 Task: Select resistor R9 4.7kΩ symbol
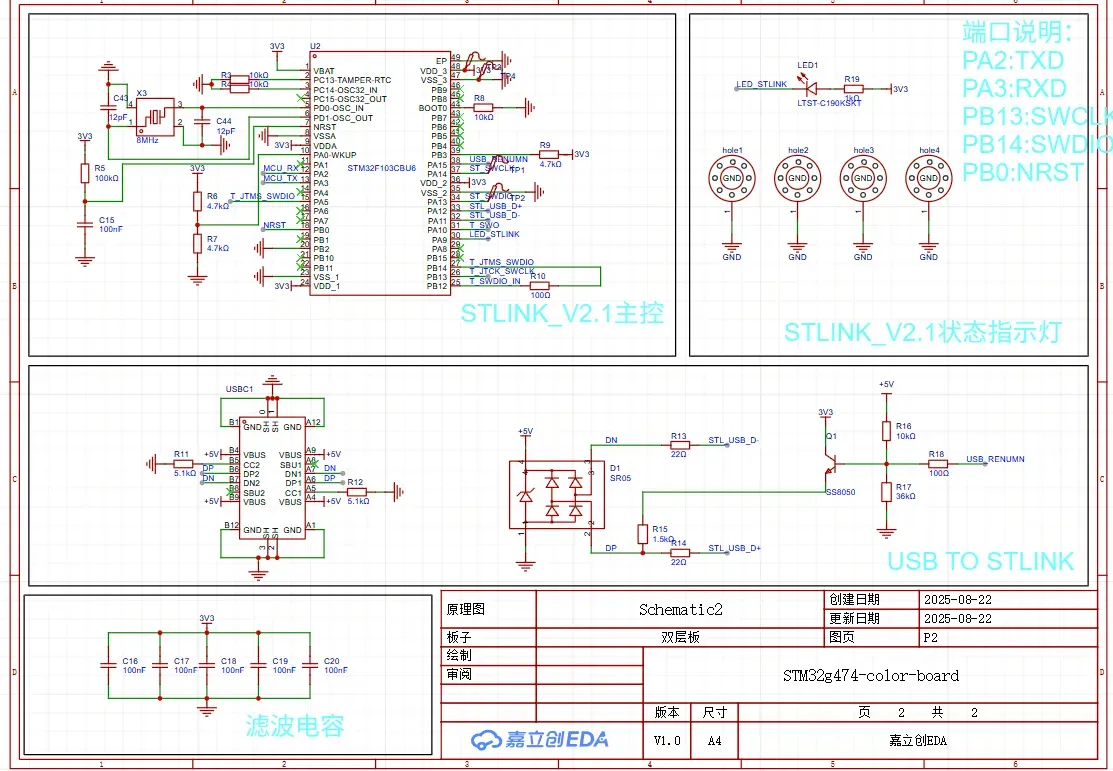549,154
